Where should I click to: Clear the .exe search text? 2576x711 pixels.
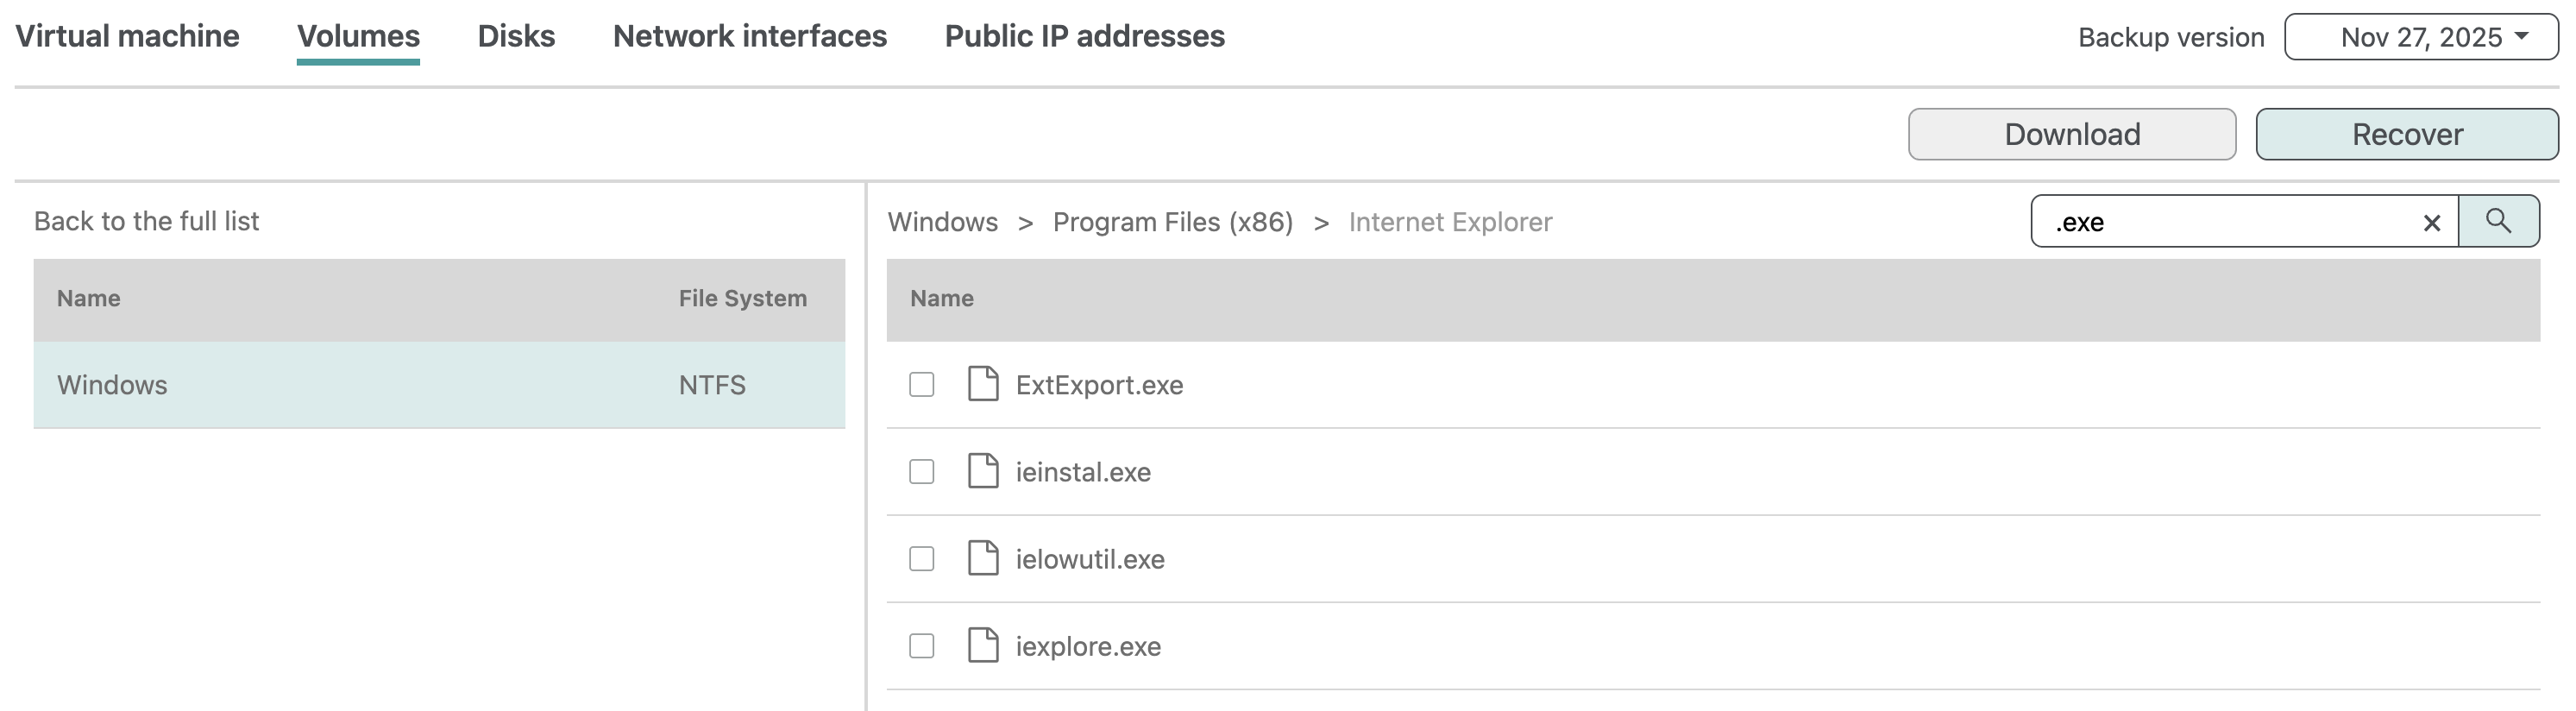coord(2431,223)
